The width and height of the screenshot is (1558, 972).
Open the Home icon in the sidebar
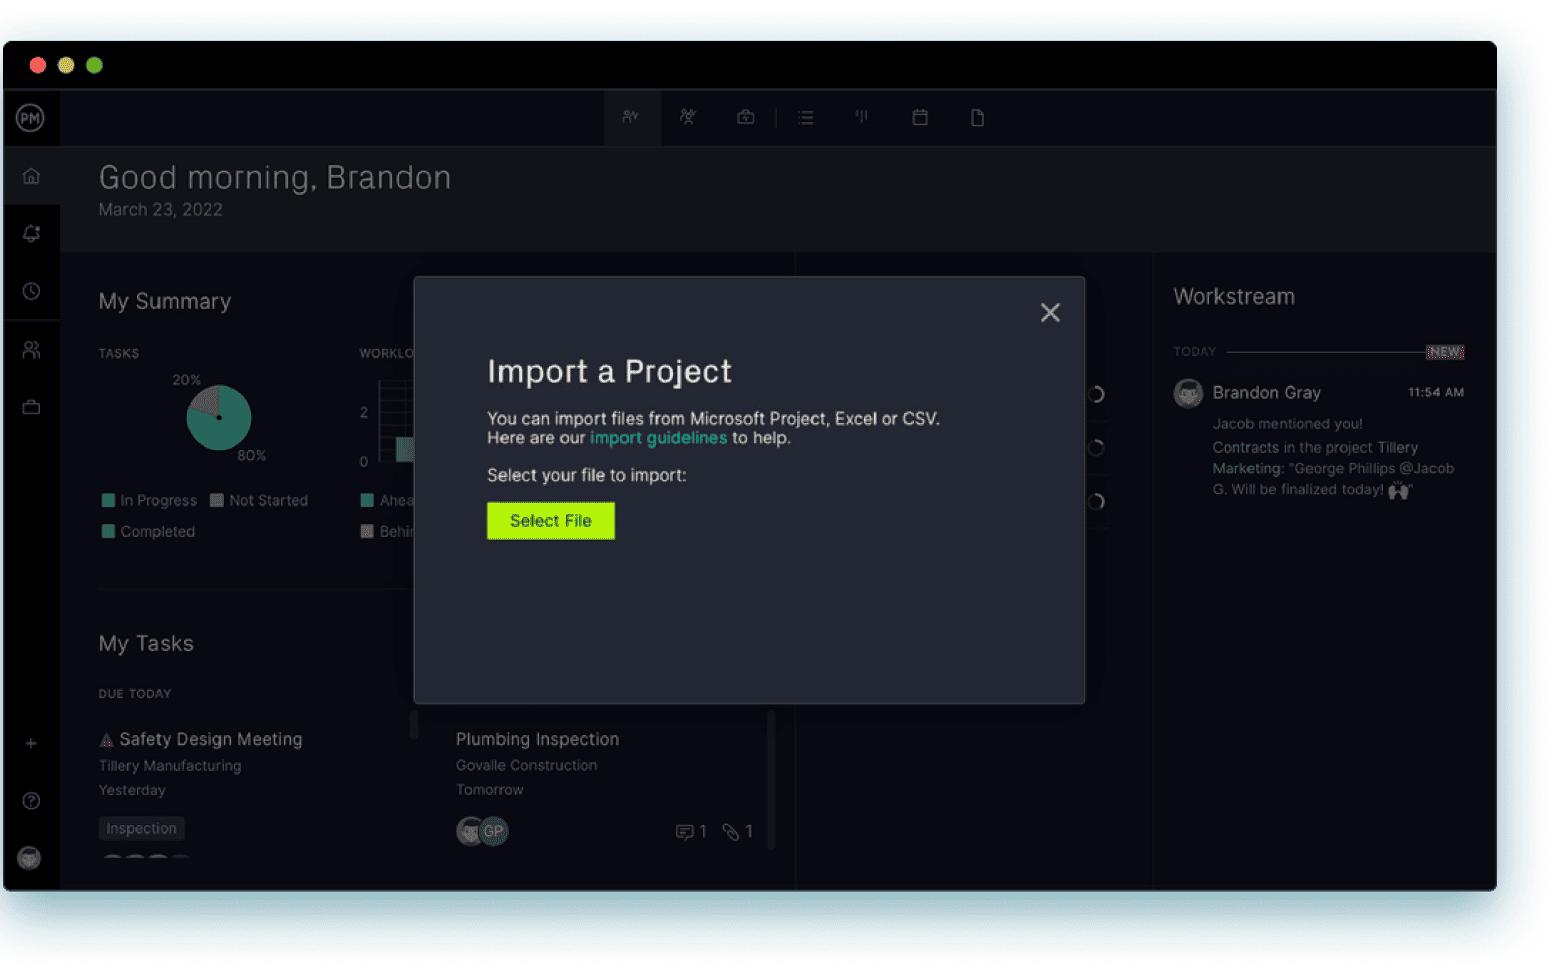coord(31,175)
